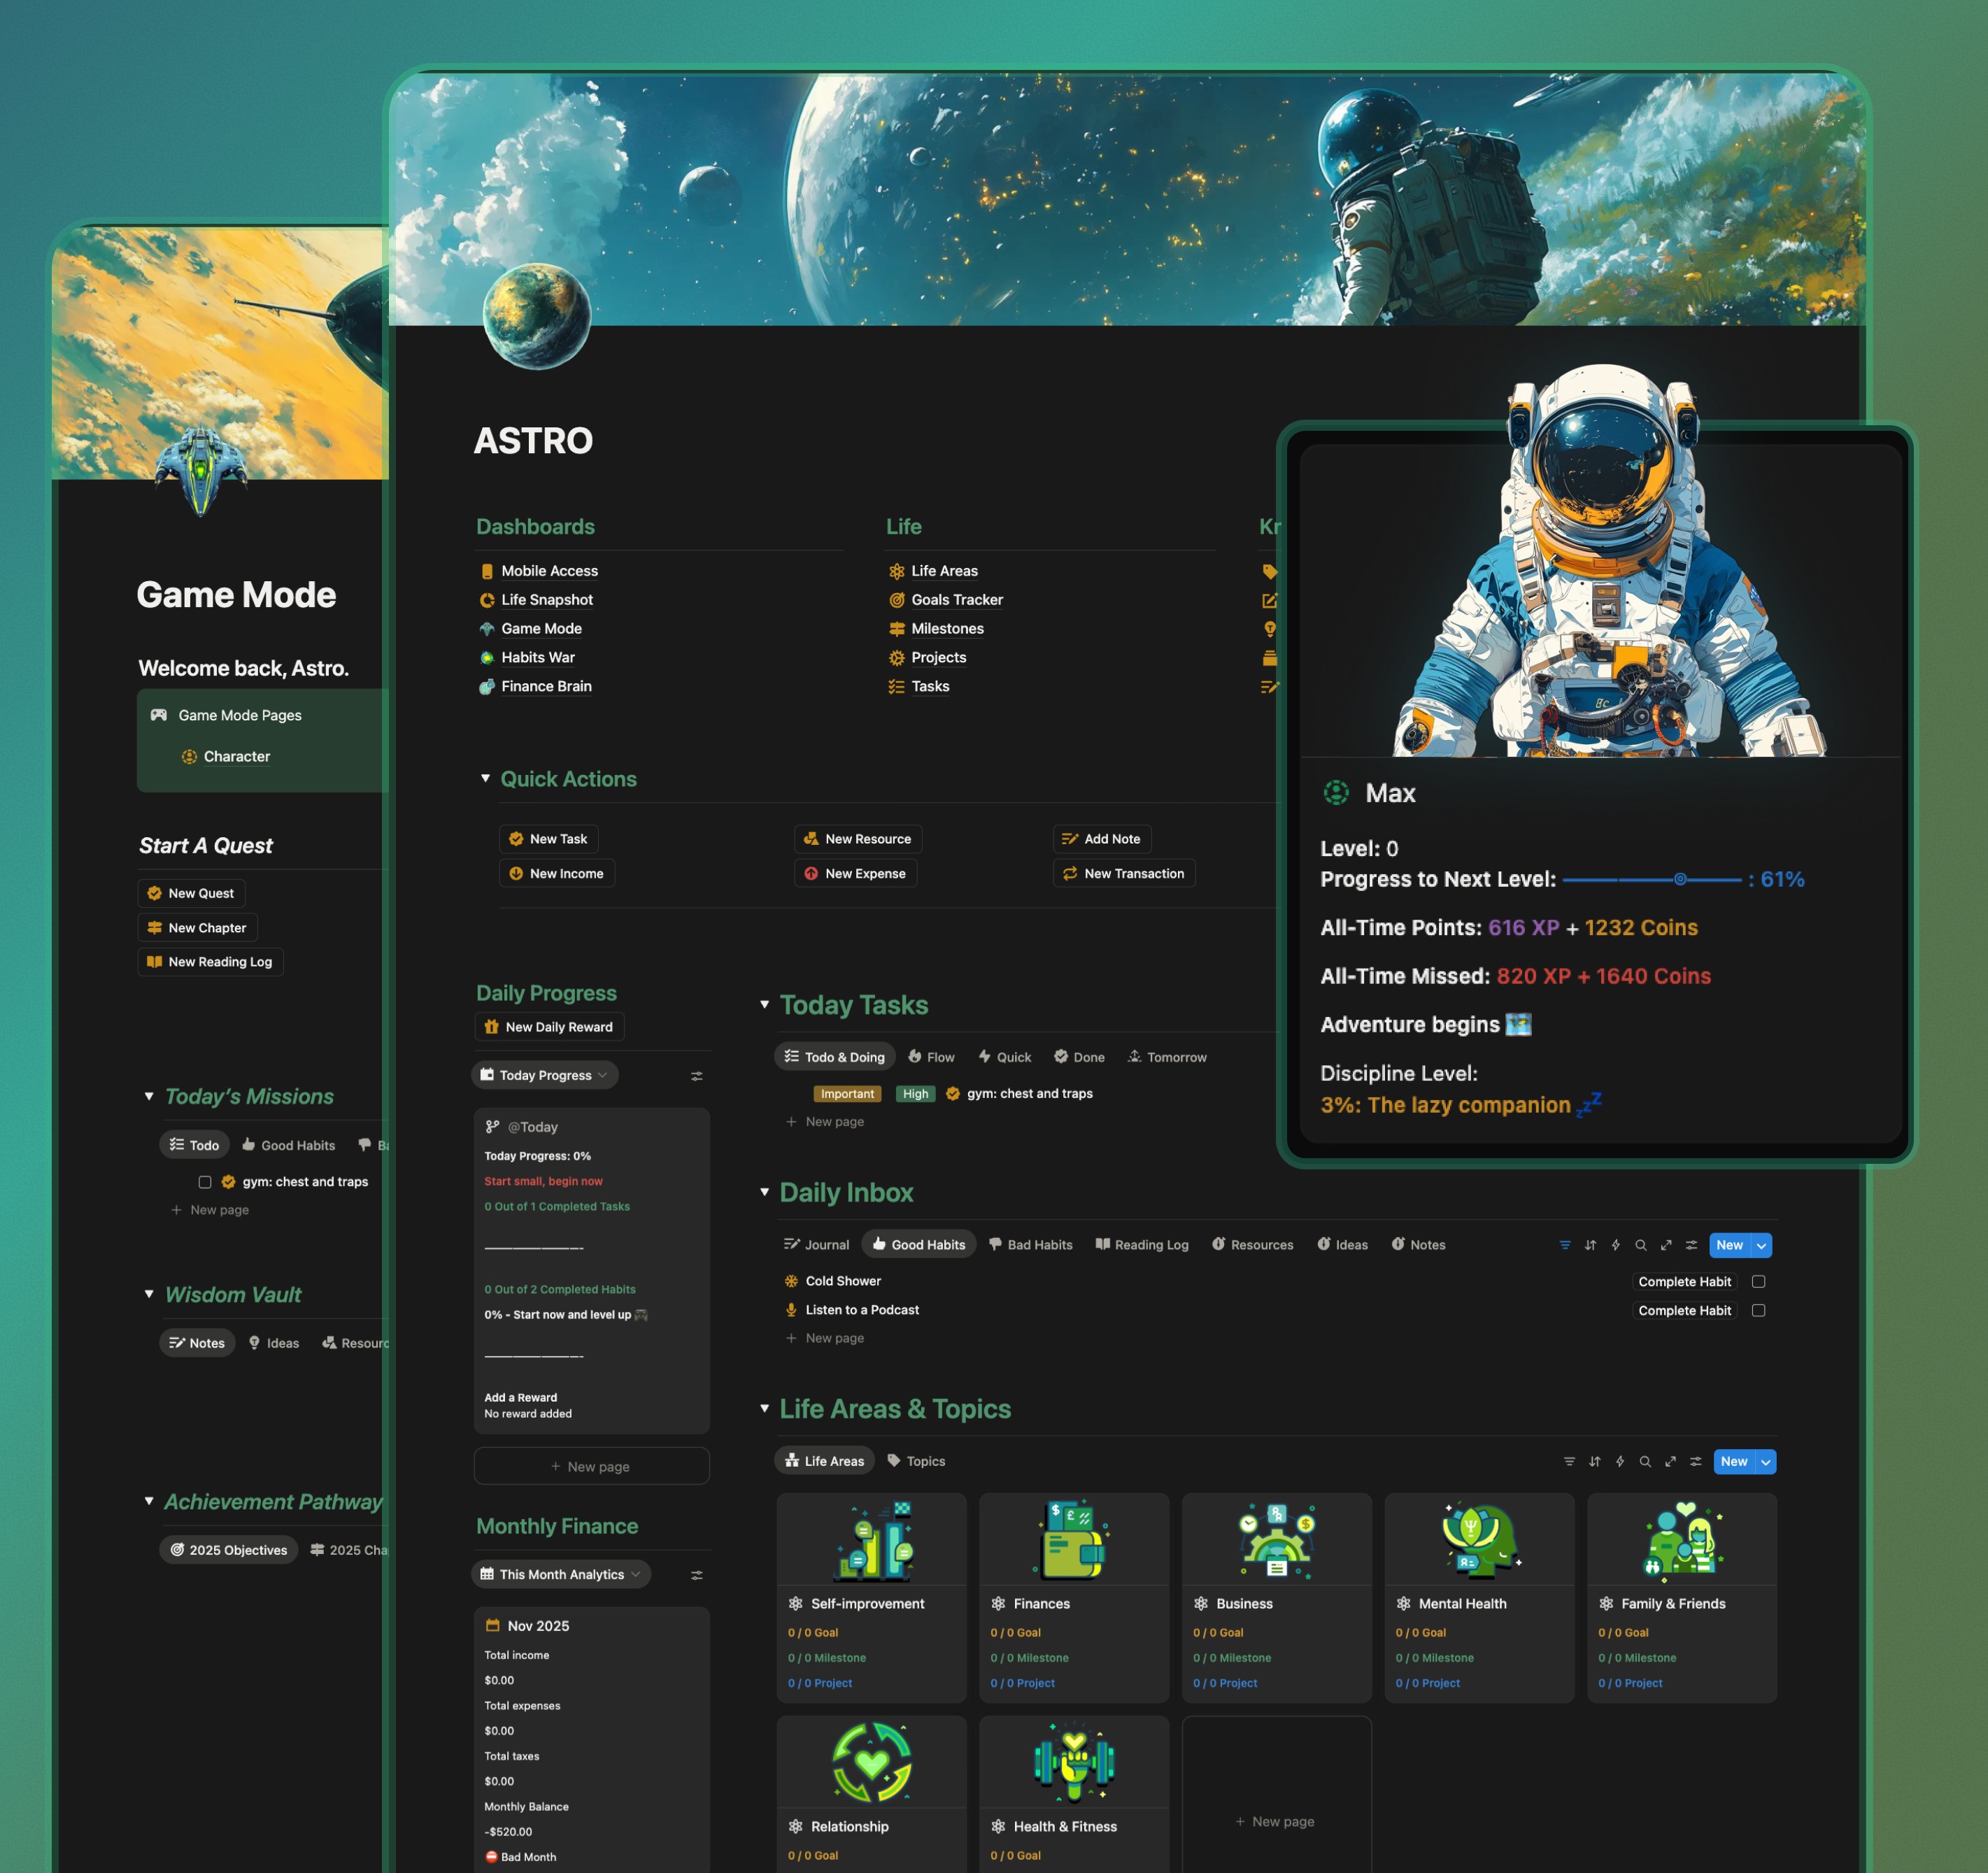Click the Mental Health card illustration
The height and width of the screenshot is (1873, 1988).
click(x=1479, y=1540)
